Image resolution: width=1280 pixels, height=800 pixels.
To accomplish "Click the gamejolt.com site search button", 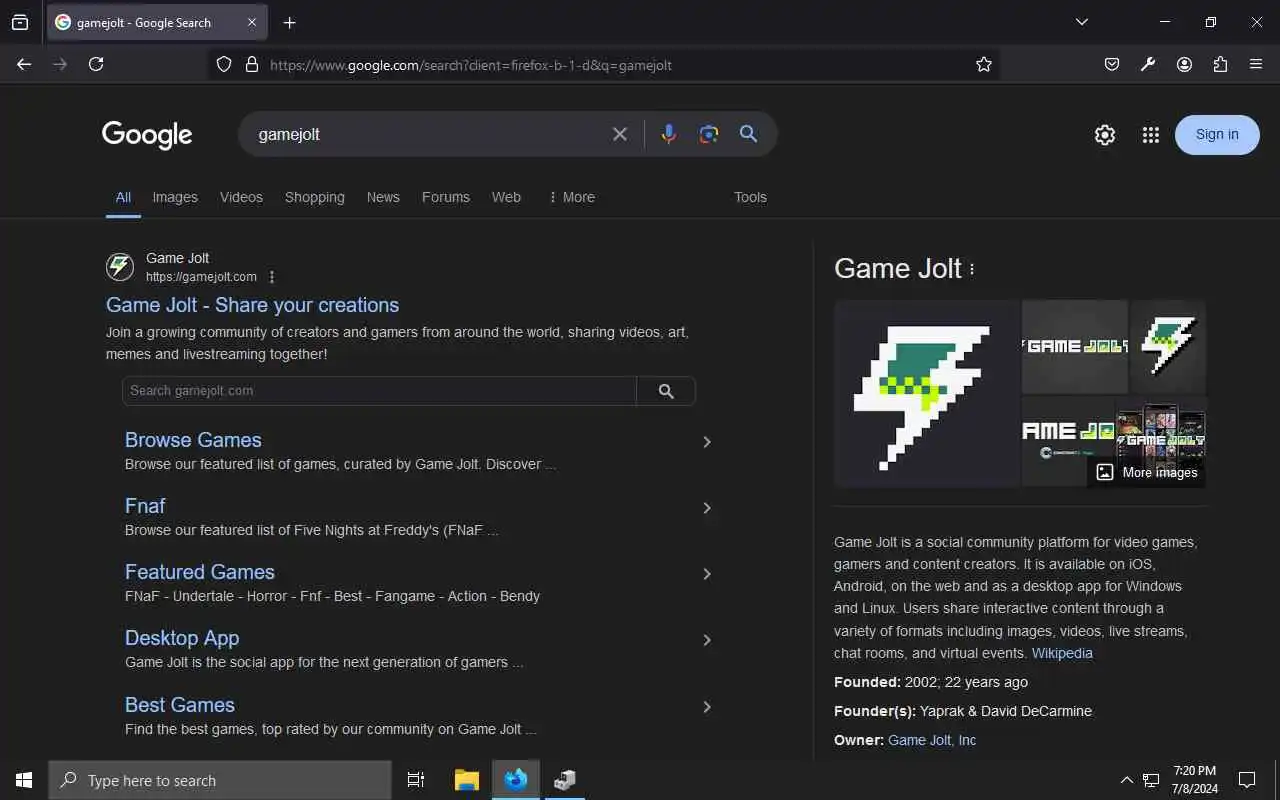I will (x=666, y=391).
